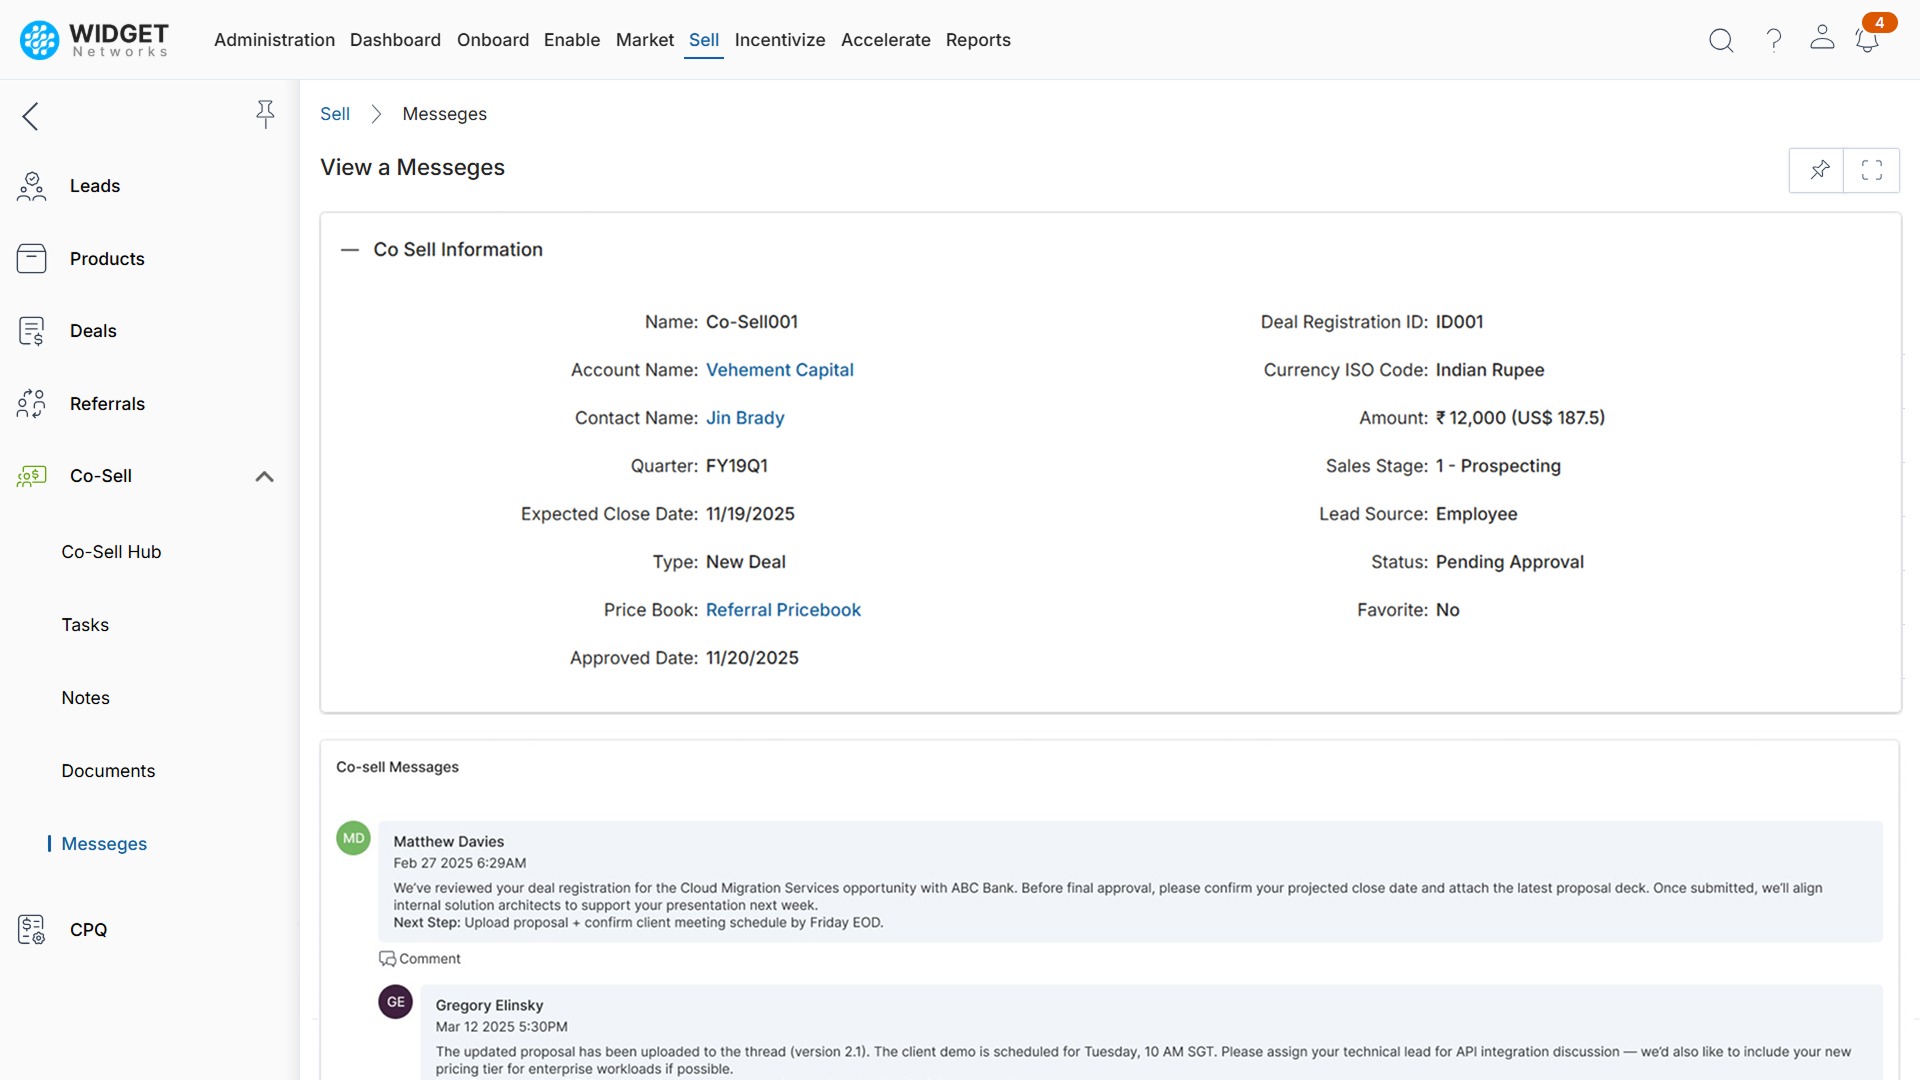Collapse the Co Sell Information panel
This screenshot has height=1080, width=1920.
click(349, 249)
